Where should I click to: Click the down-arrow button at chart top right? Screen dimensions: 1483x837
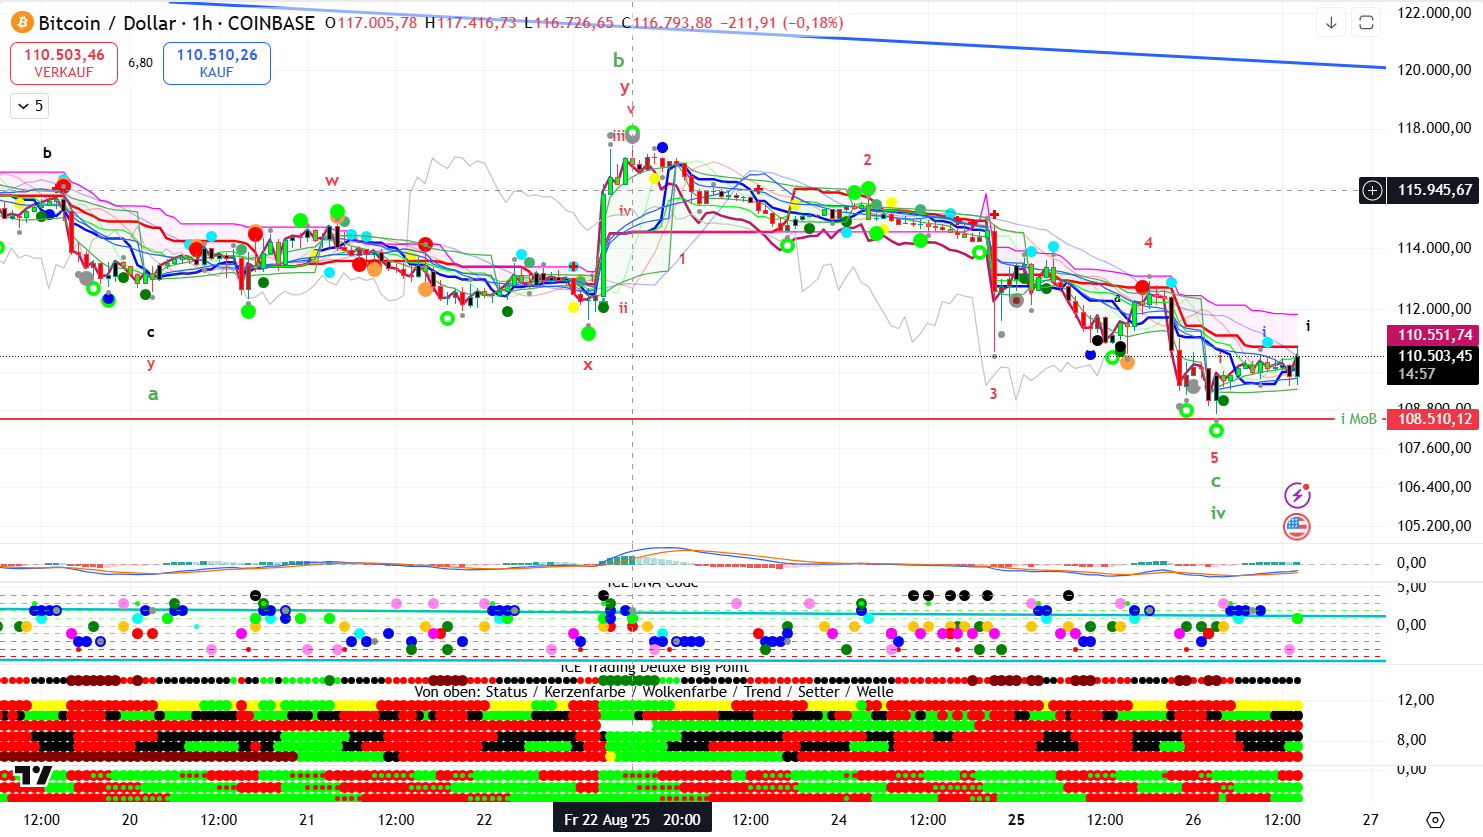pyautogui.click(x=1331, y=22)
